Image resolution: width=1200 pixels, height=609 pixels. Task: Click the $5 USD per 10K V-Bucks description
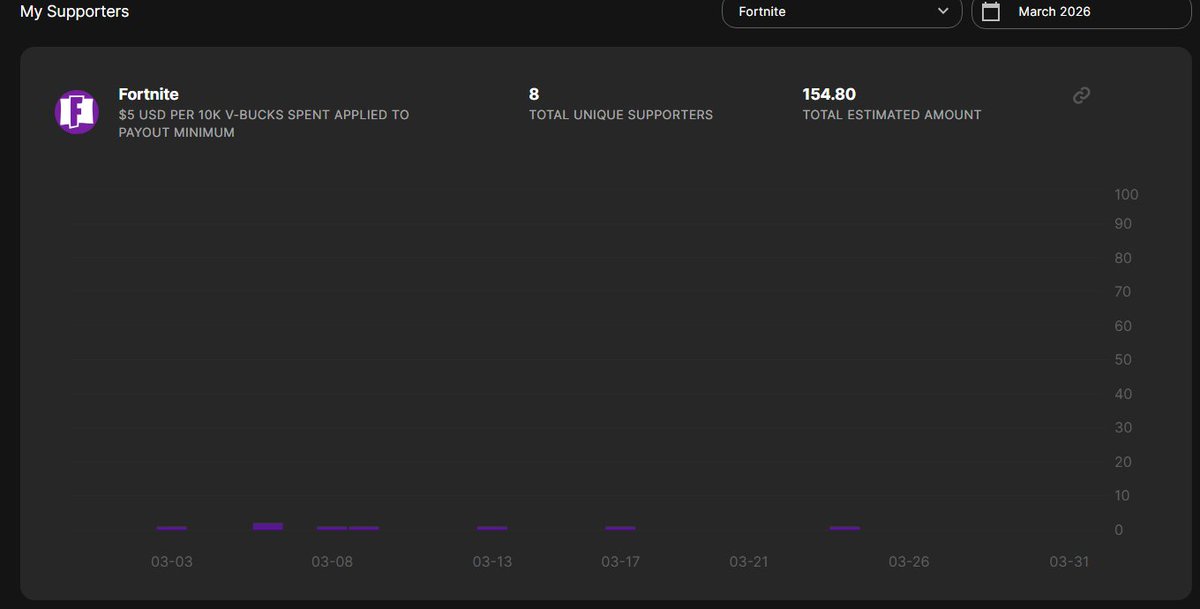click(x=264, y=124)
